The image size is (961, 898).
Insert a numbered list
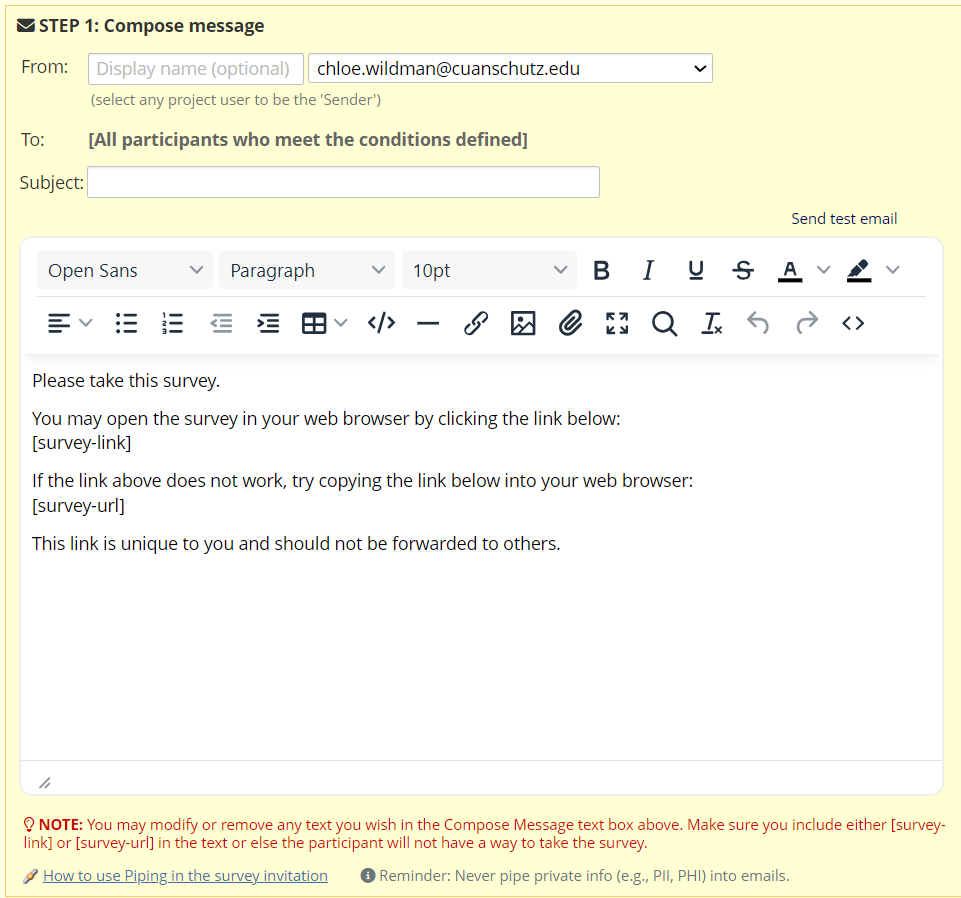[x=172, y=322]
